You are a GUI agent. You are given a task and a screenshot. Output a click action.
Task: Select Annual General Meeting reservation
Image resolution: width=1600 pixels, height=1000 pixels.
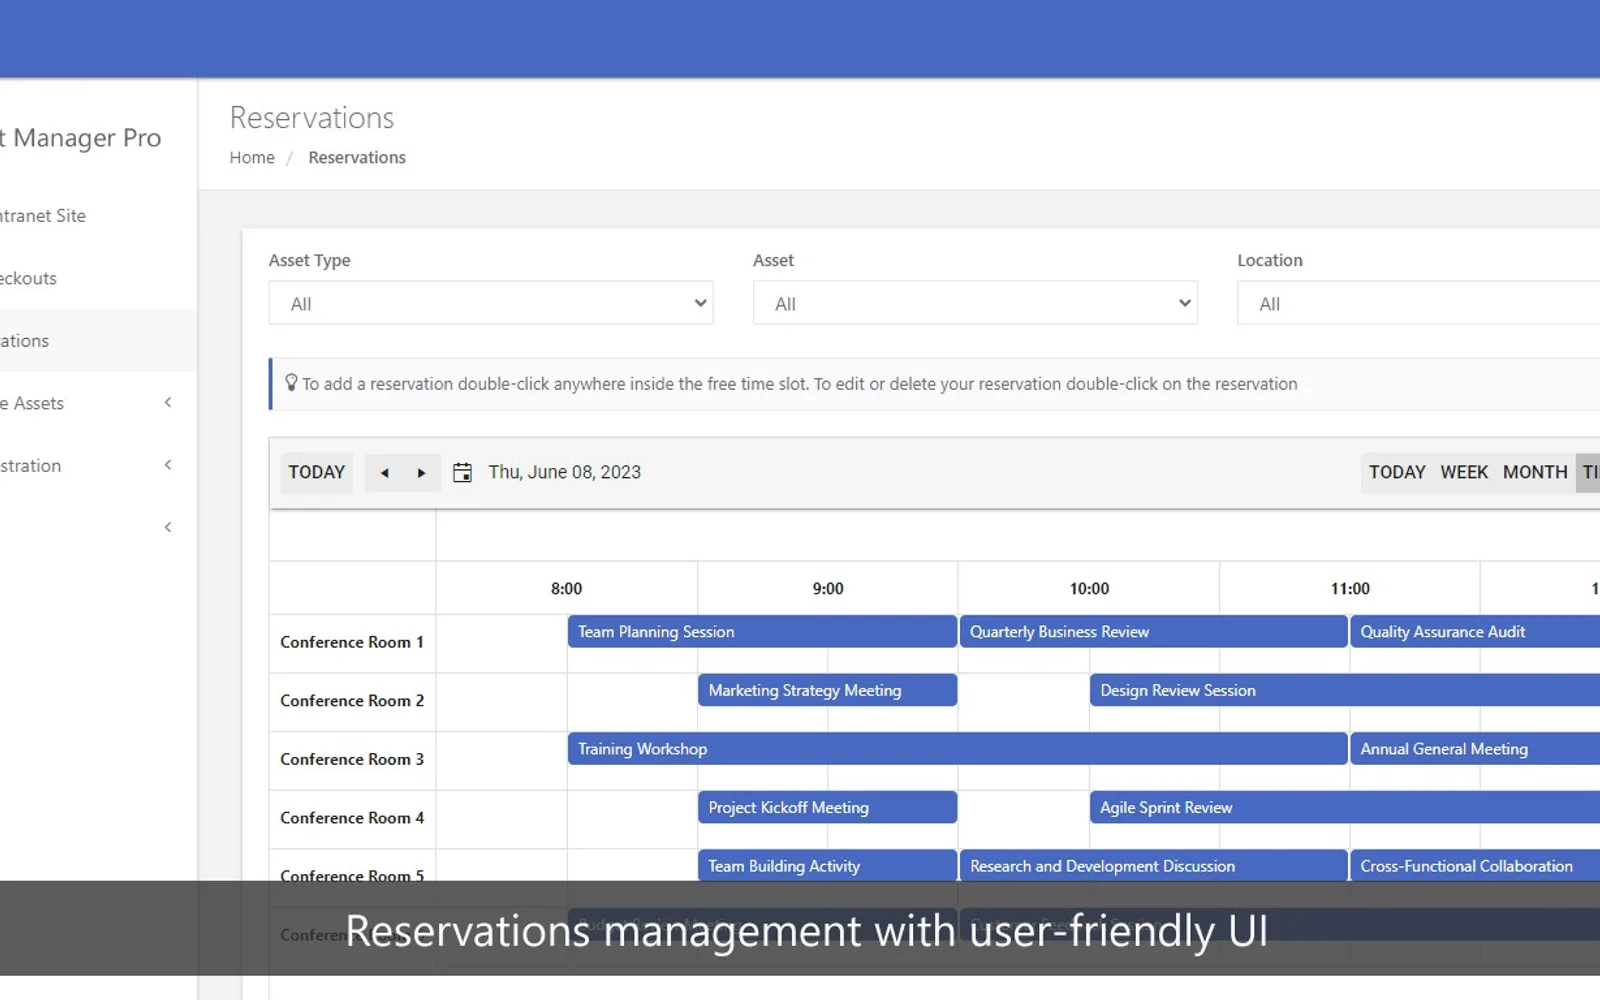(x=1475, y=749)
